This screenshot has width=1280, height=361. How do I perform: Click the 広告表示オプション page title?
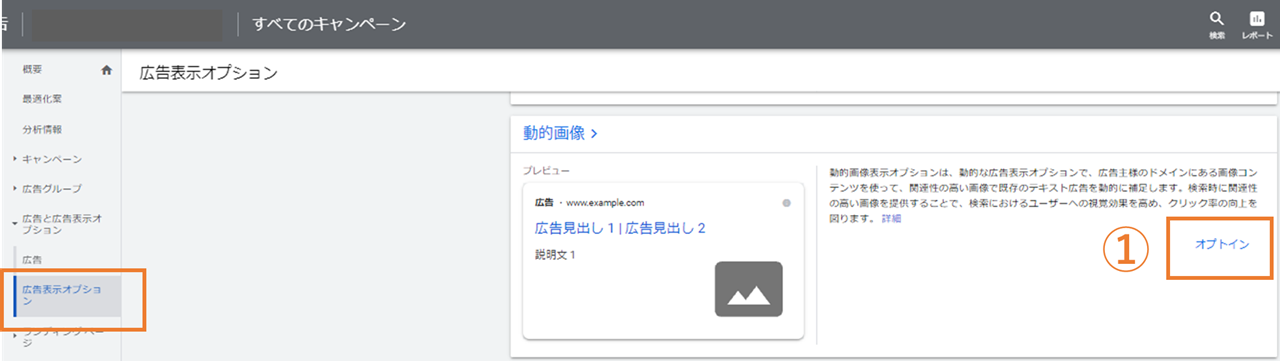click(208, 73)
